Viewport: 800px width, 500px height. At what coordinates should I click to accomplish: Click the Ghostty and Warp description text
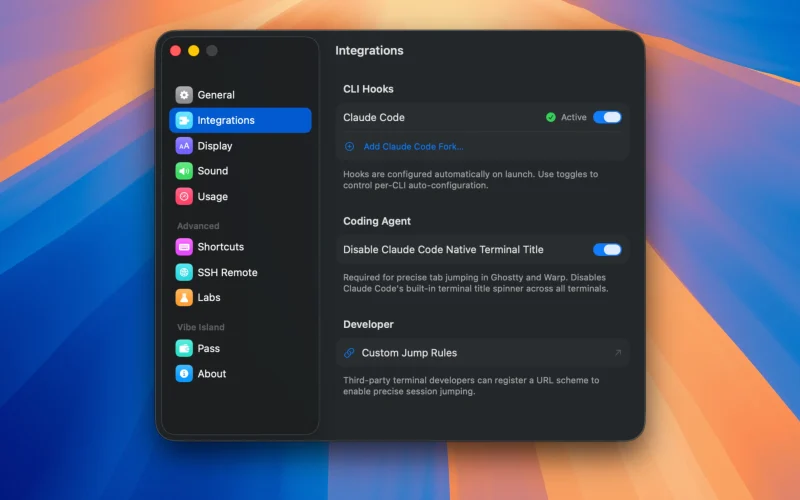pos(476,283)
